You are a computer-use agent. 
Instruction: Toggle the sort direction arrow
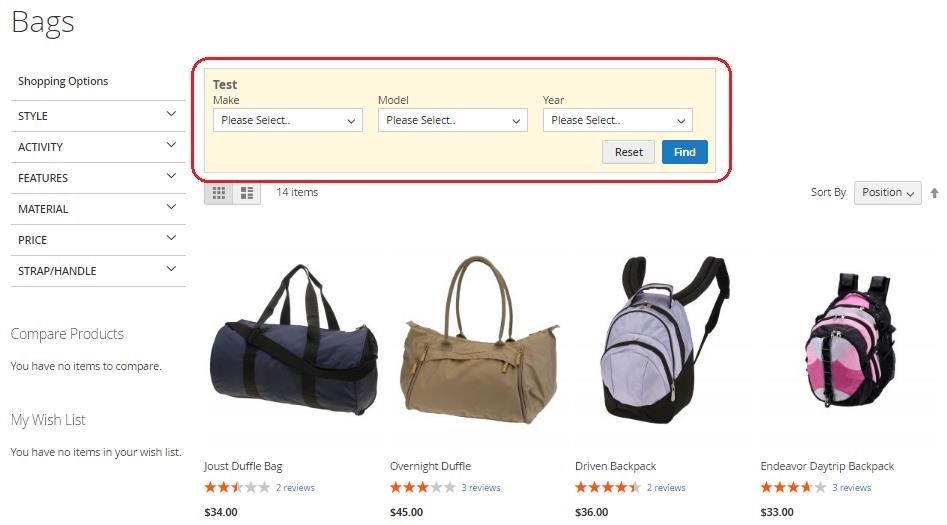934,193
